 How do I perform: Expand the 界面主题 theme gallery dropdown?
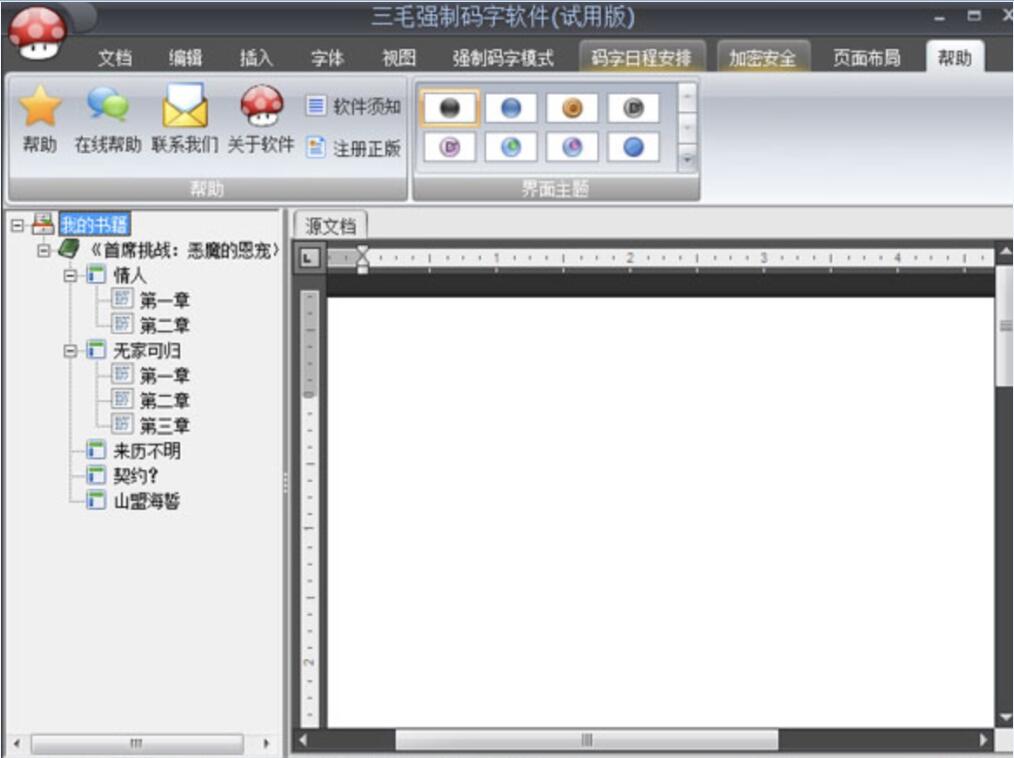pyautogui.click(x=687, y=158)
